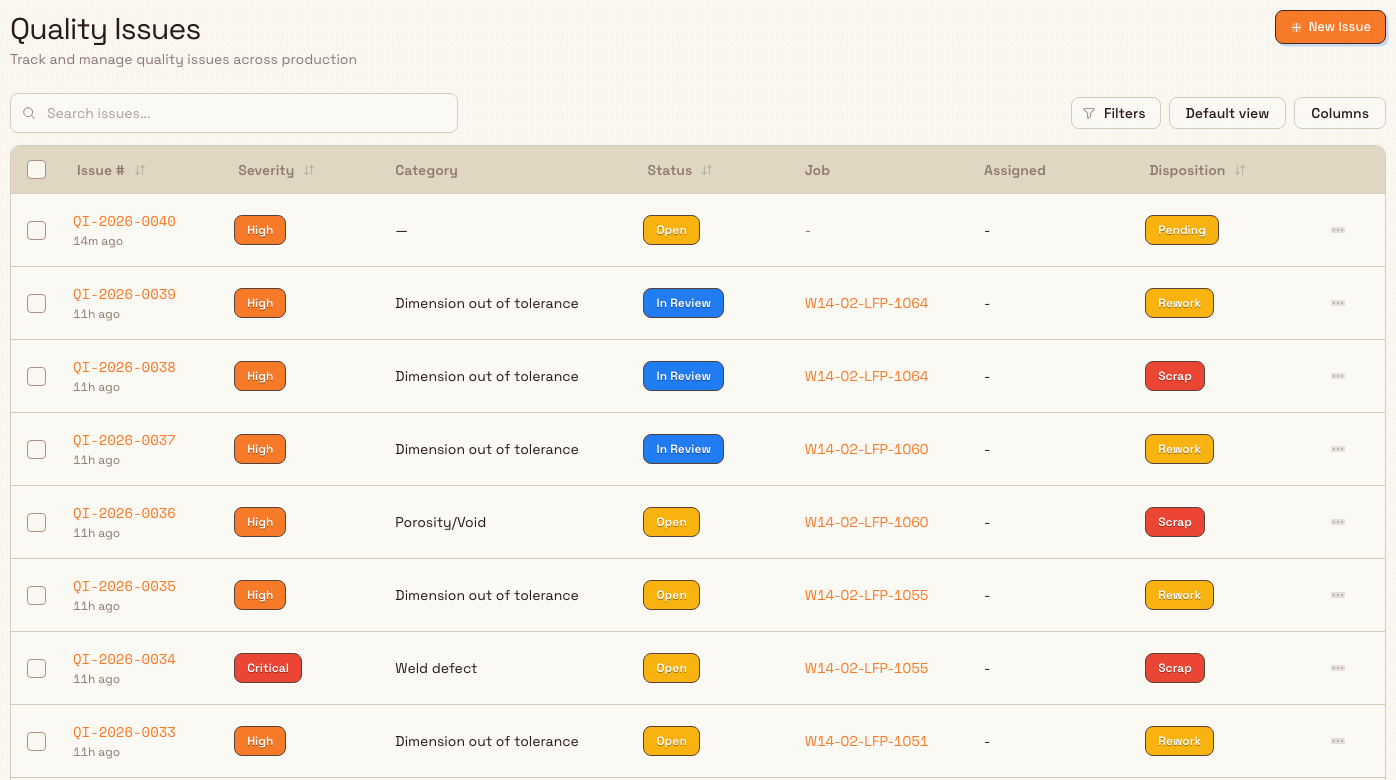1396x780 pixels.
Task: Click the High severity badge for QI-2026-0040
Action: [x=260, y=230]
